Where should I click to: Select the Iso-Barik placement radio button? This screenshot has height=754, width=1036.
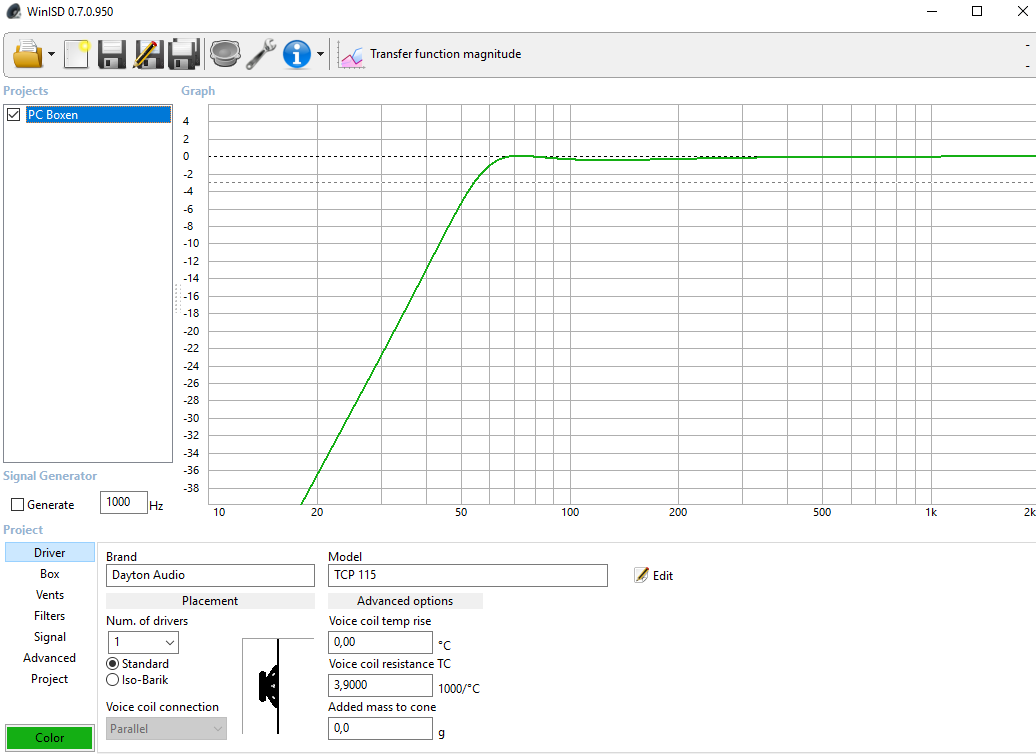pos(112,679)
